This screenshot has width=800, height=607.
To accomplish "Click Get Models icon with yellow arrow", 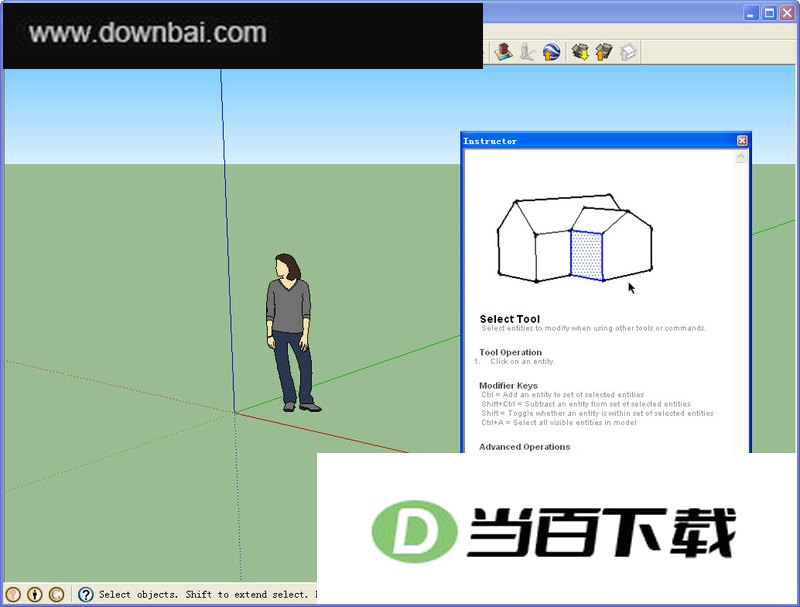I will coord(581,52).
